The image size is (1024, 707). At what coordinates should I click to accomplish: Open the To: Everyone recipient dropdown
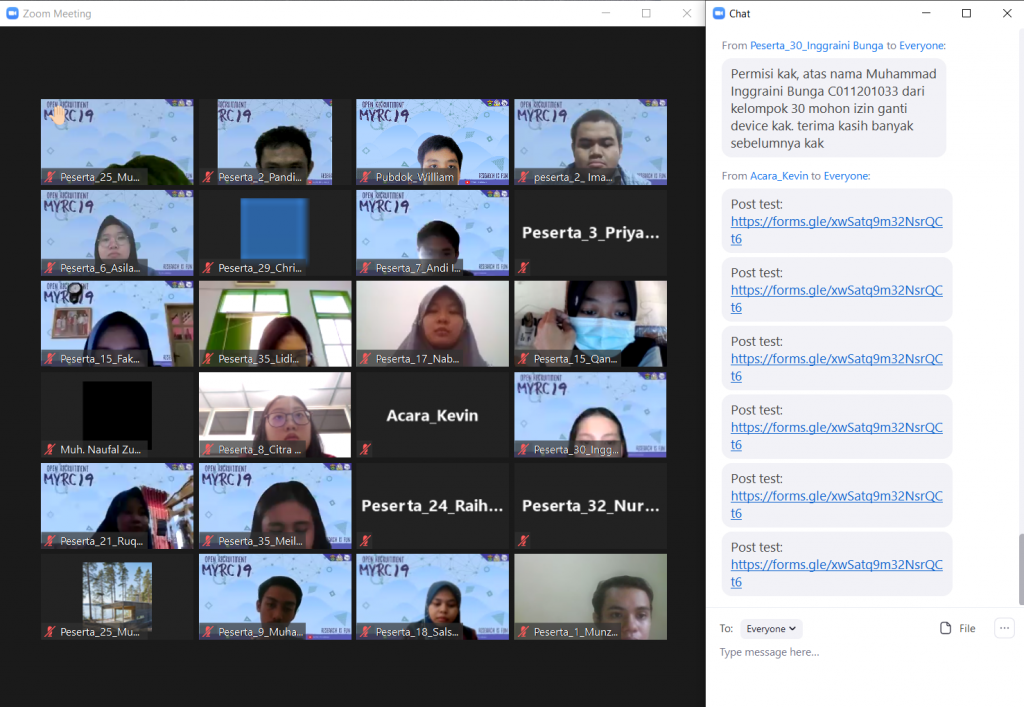[771, 629]
